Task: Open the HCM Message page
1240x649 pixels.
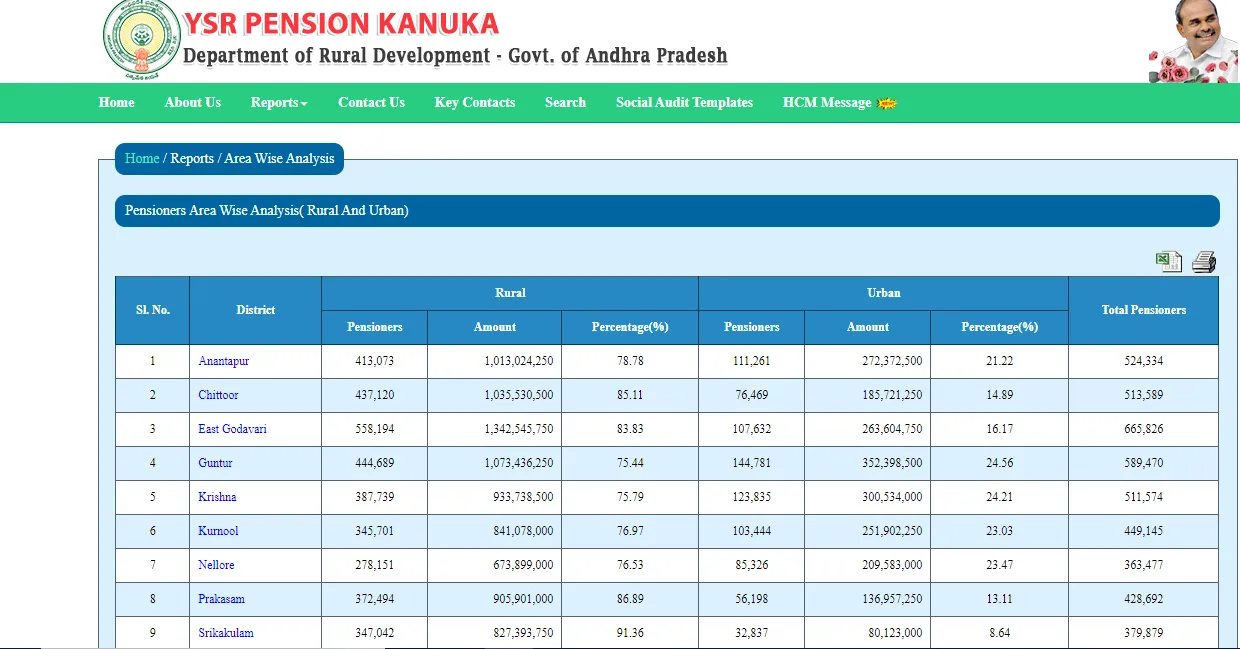Action: coord(827,103)
